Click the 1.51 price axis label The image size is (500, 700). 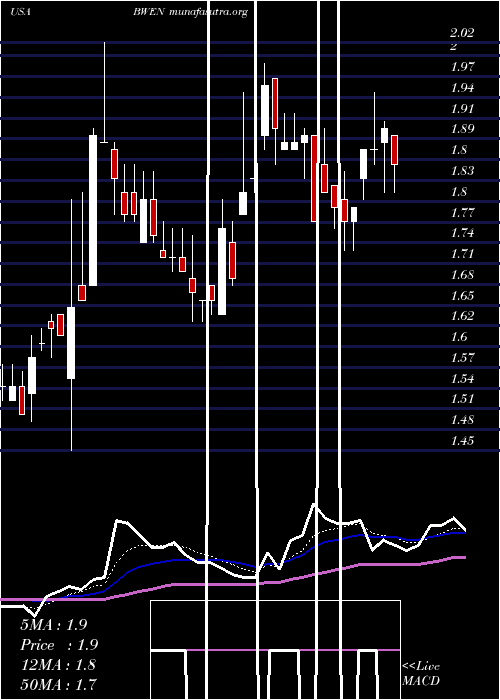point(462,399)
